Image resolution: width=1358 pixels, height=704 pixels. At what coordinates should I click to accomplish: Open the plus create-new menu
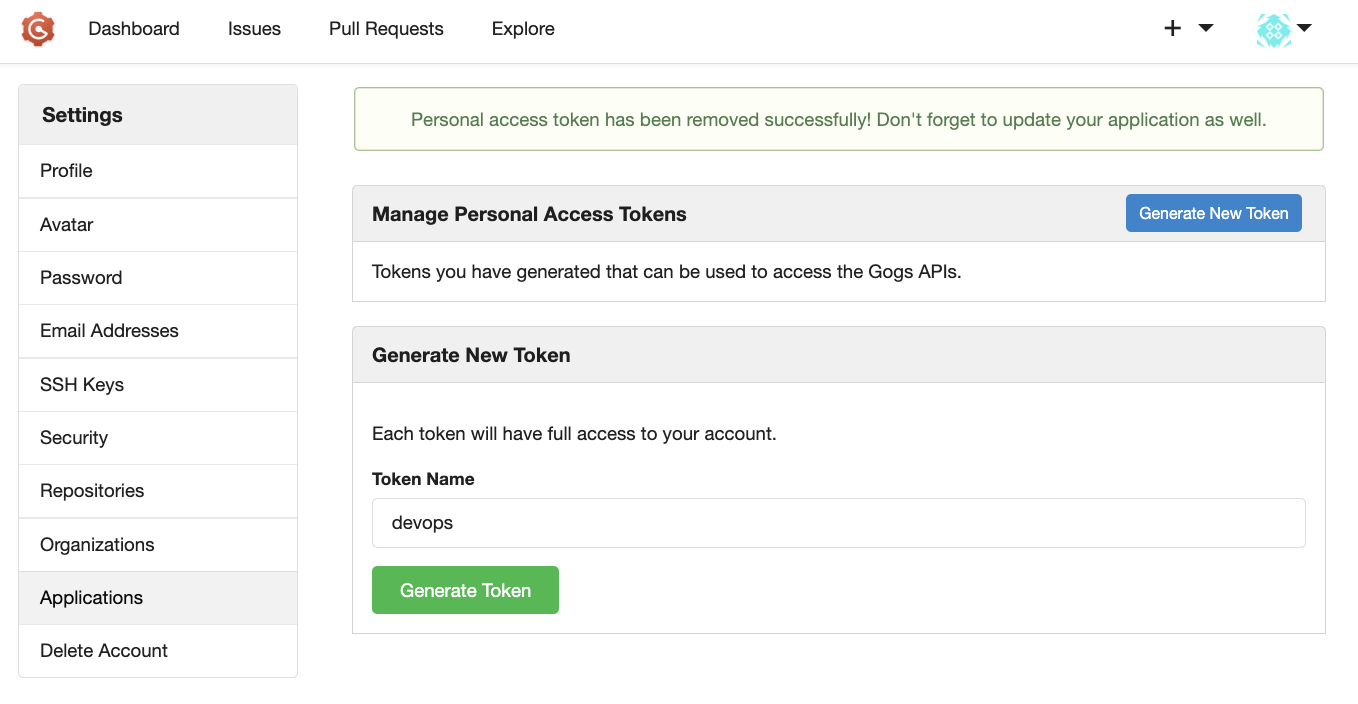click(1188, 29)
